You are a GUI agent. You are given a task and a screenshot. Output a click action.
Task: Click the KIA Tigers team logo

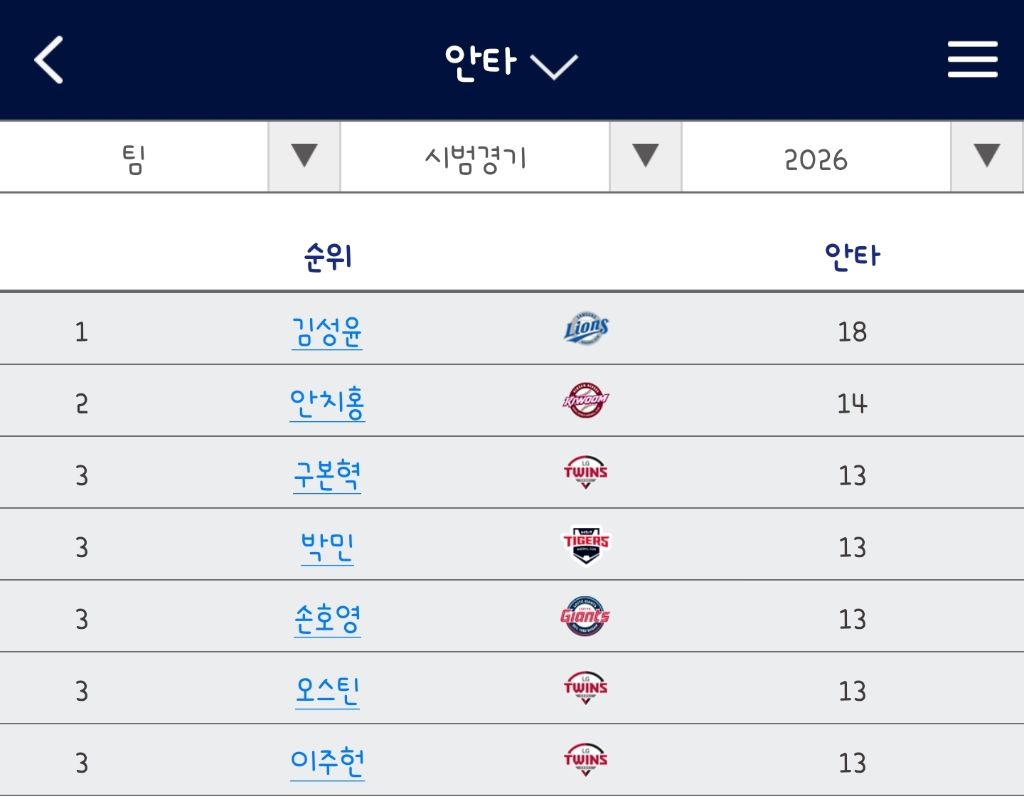pos(586,544)
